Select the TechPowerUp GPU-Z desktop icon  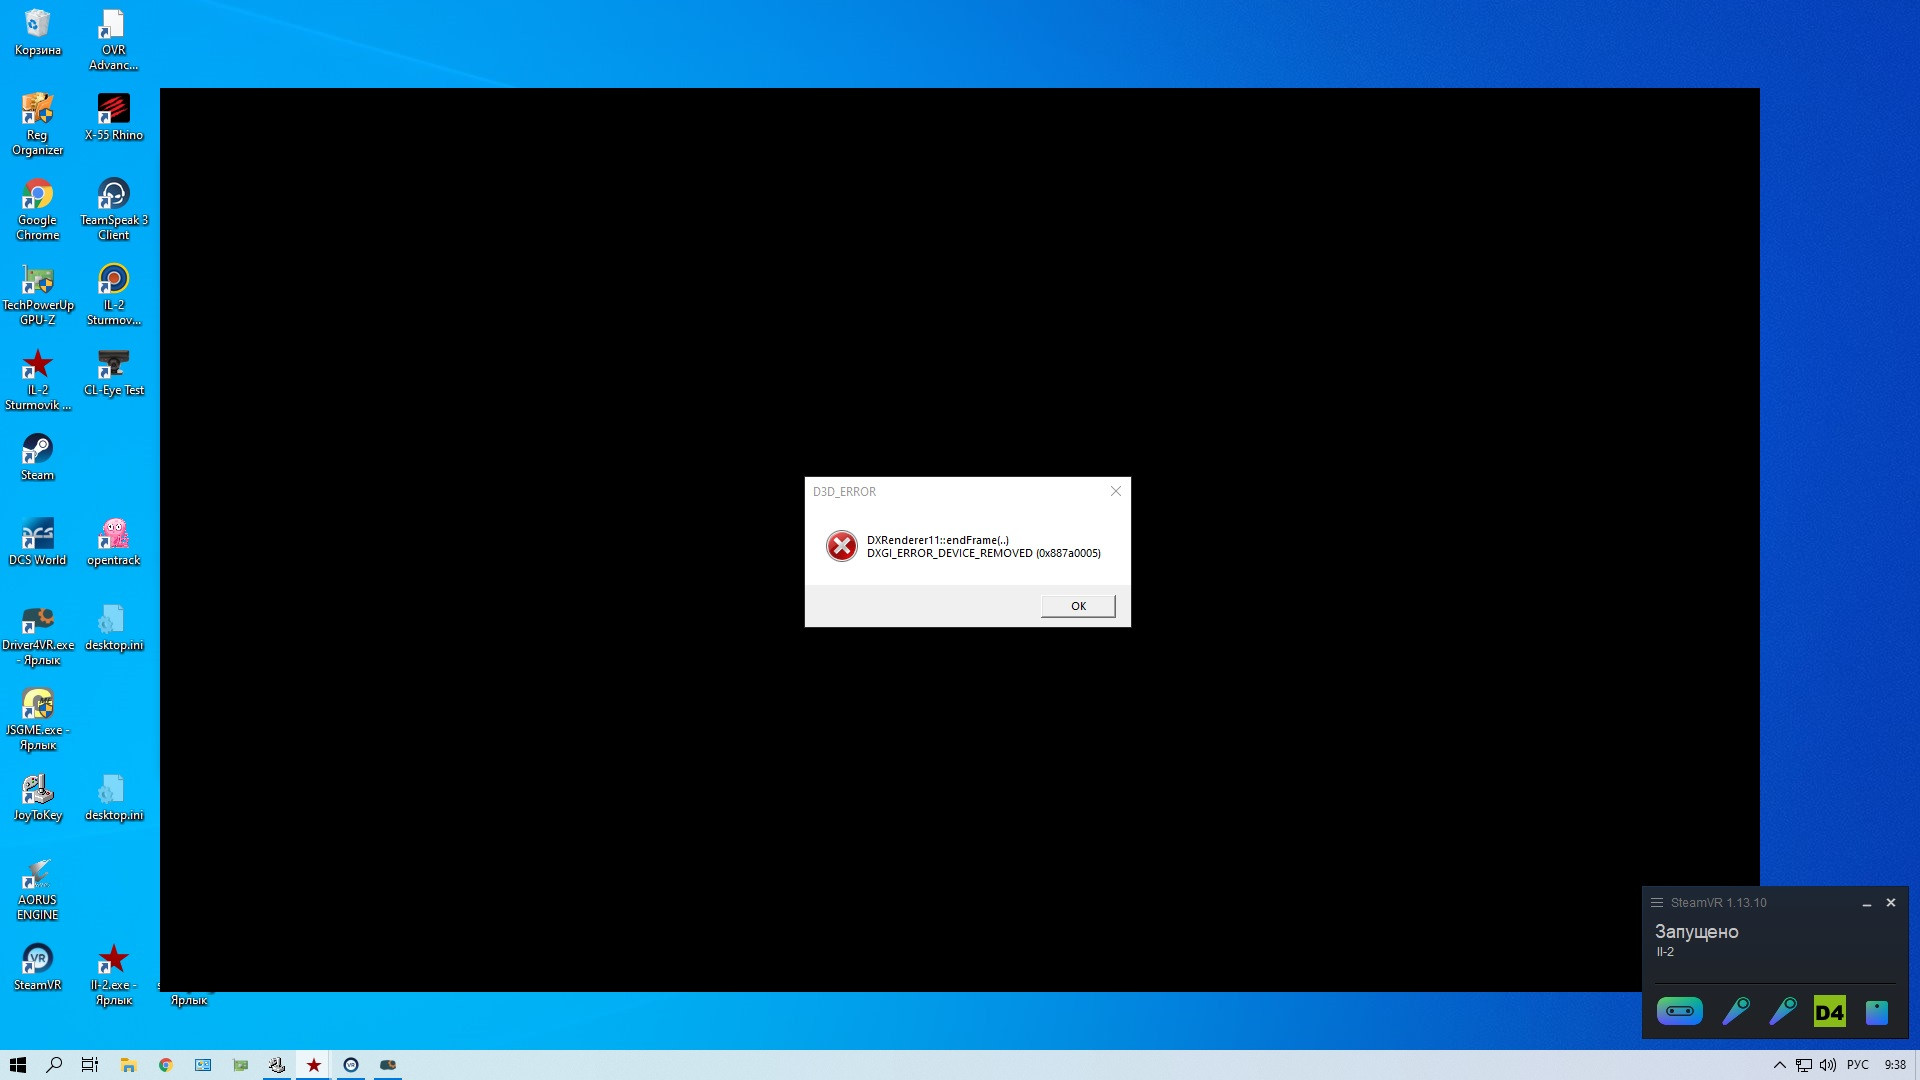coord(37,295)
